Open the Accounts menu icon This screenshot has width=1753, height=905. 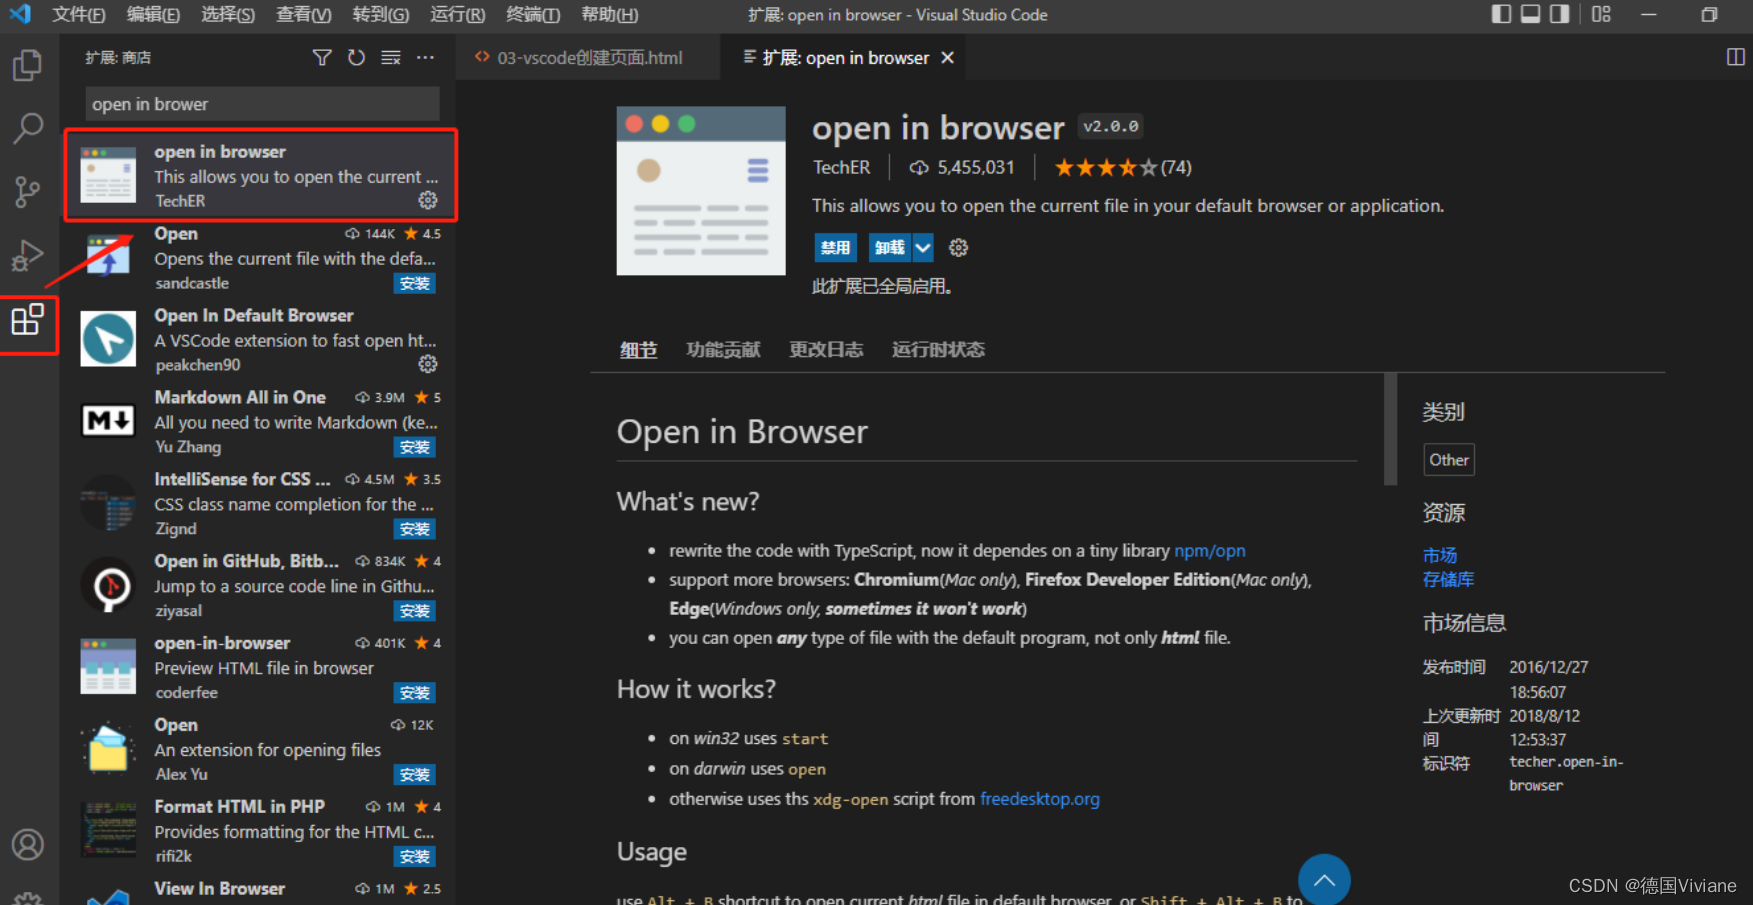tap(27, 845)
